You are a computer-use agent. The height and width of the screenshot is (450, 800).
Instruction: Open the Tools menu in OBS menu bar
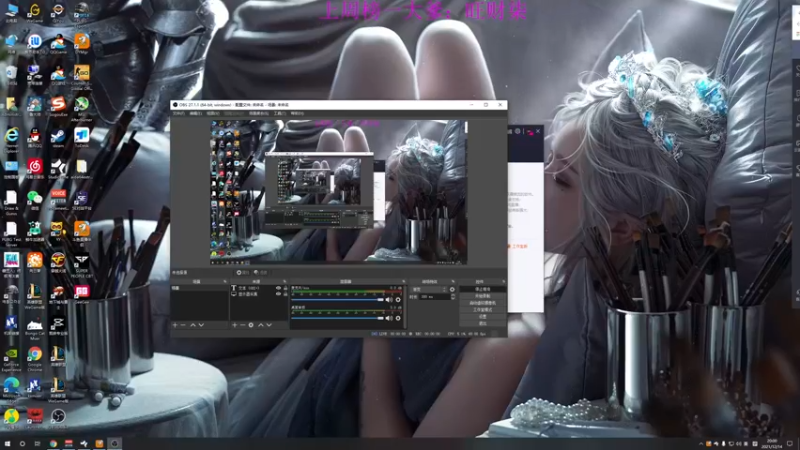[x=280, y=113]
